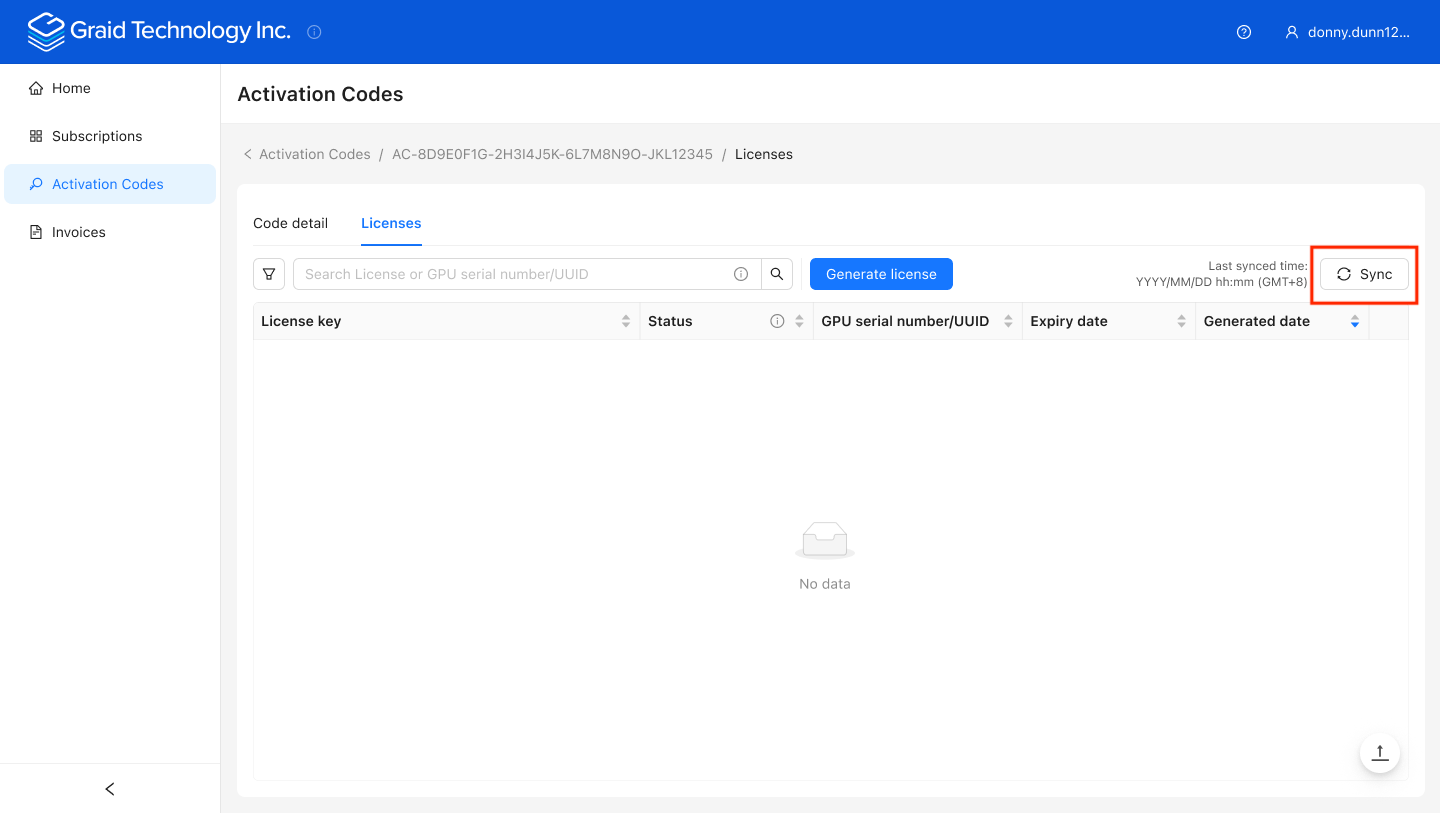Select Invoices in the sidebar
Screen dimensions: 1440x813
78,232
